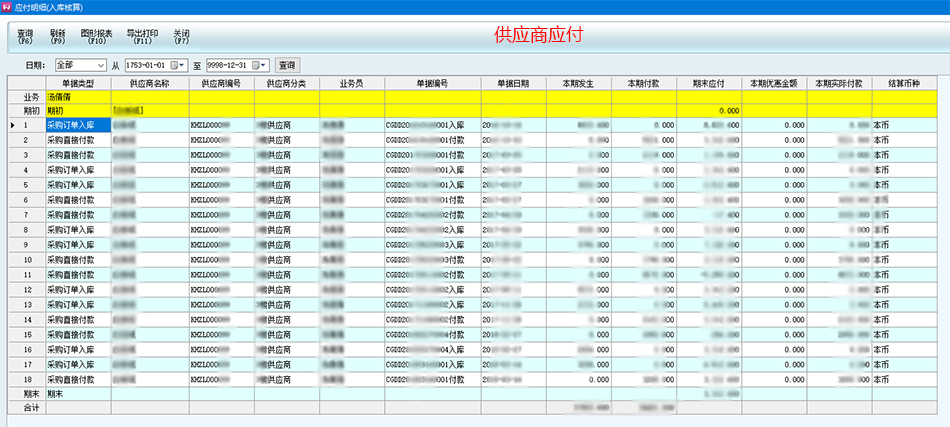
Task: Open 图形报表 (F10) chart report
Action: point(97,36)
